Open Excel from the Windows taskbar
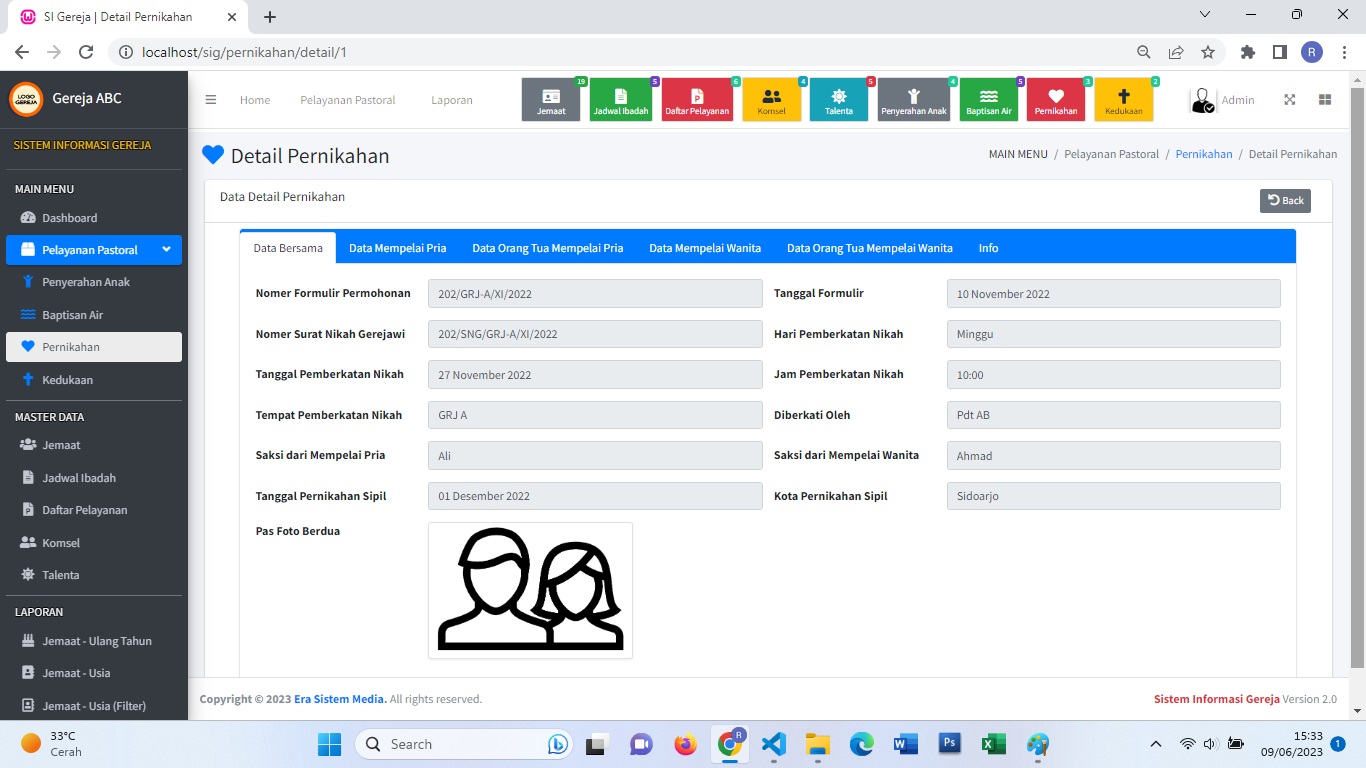This screenshot has height=768, width=1366. pyautogui.click(x=993, y=744)
